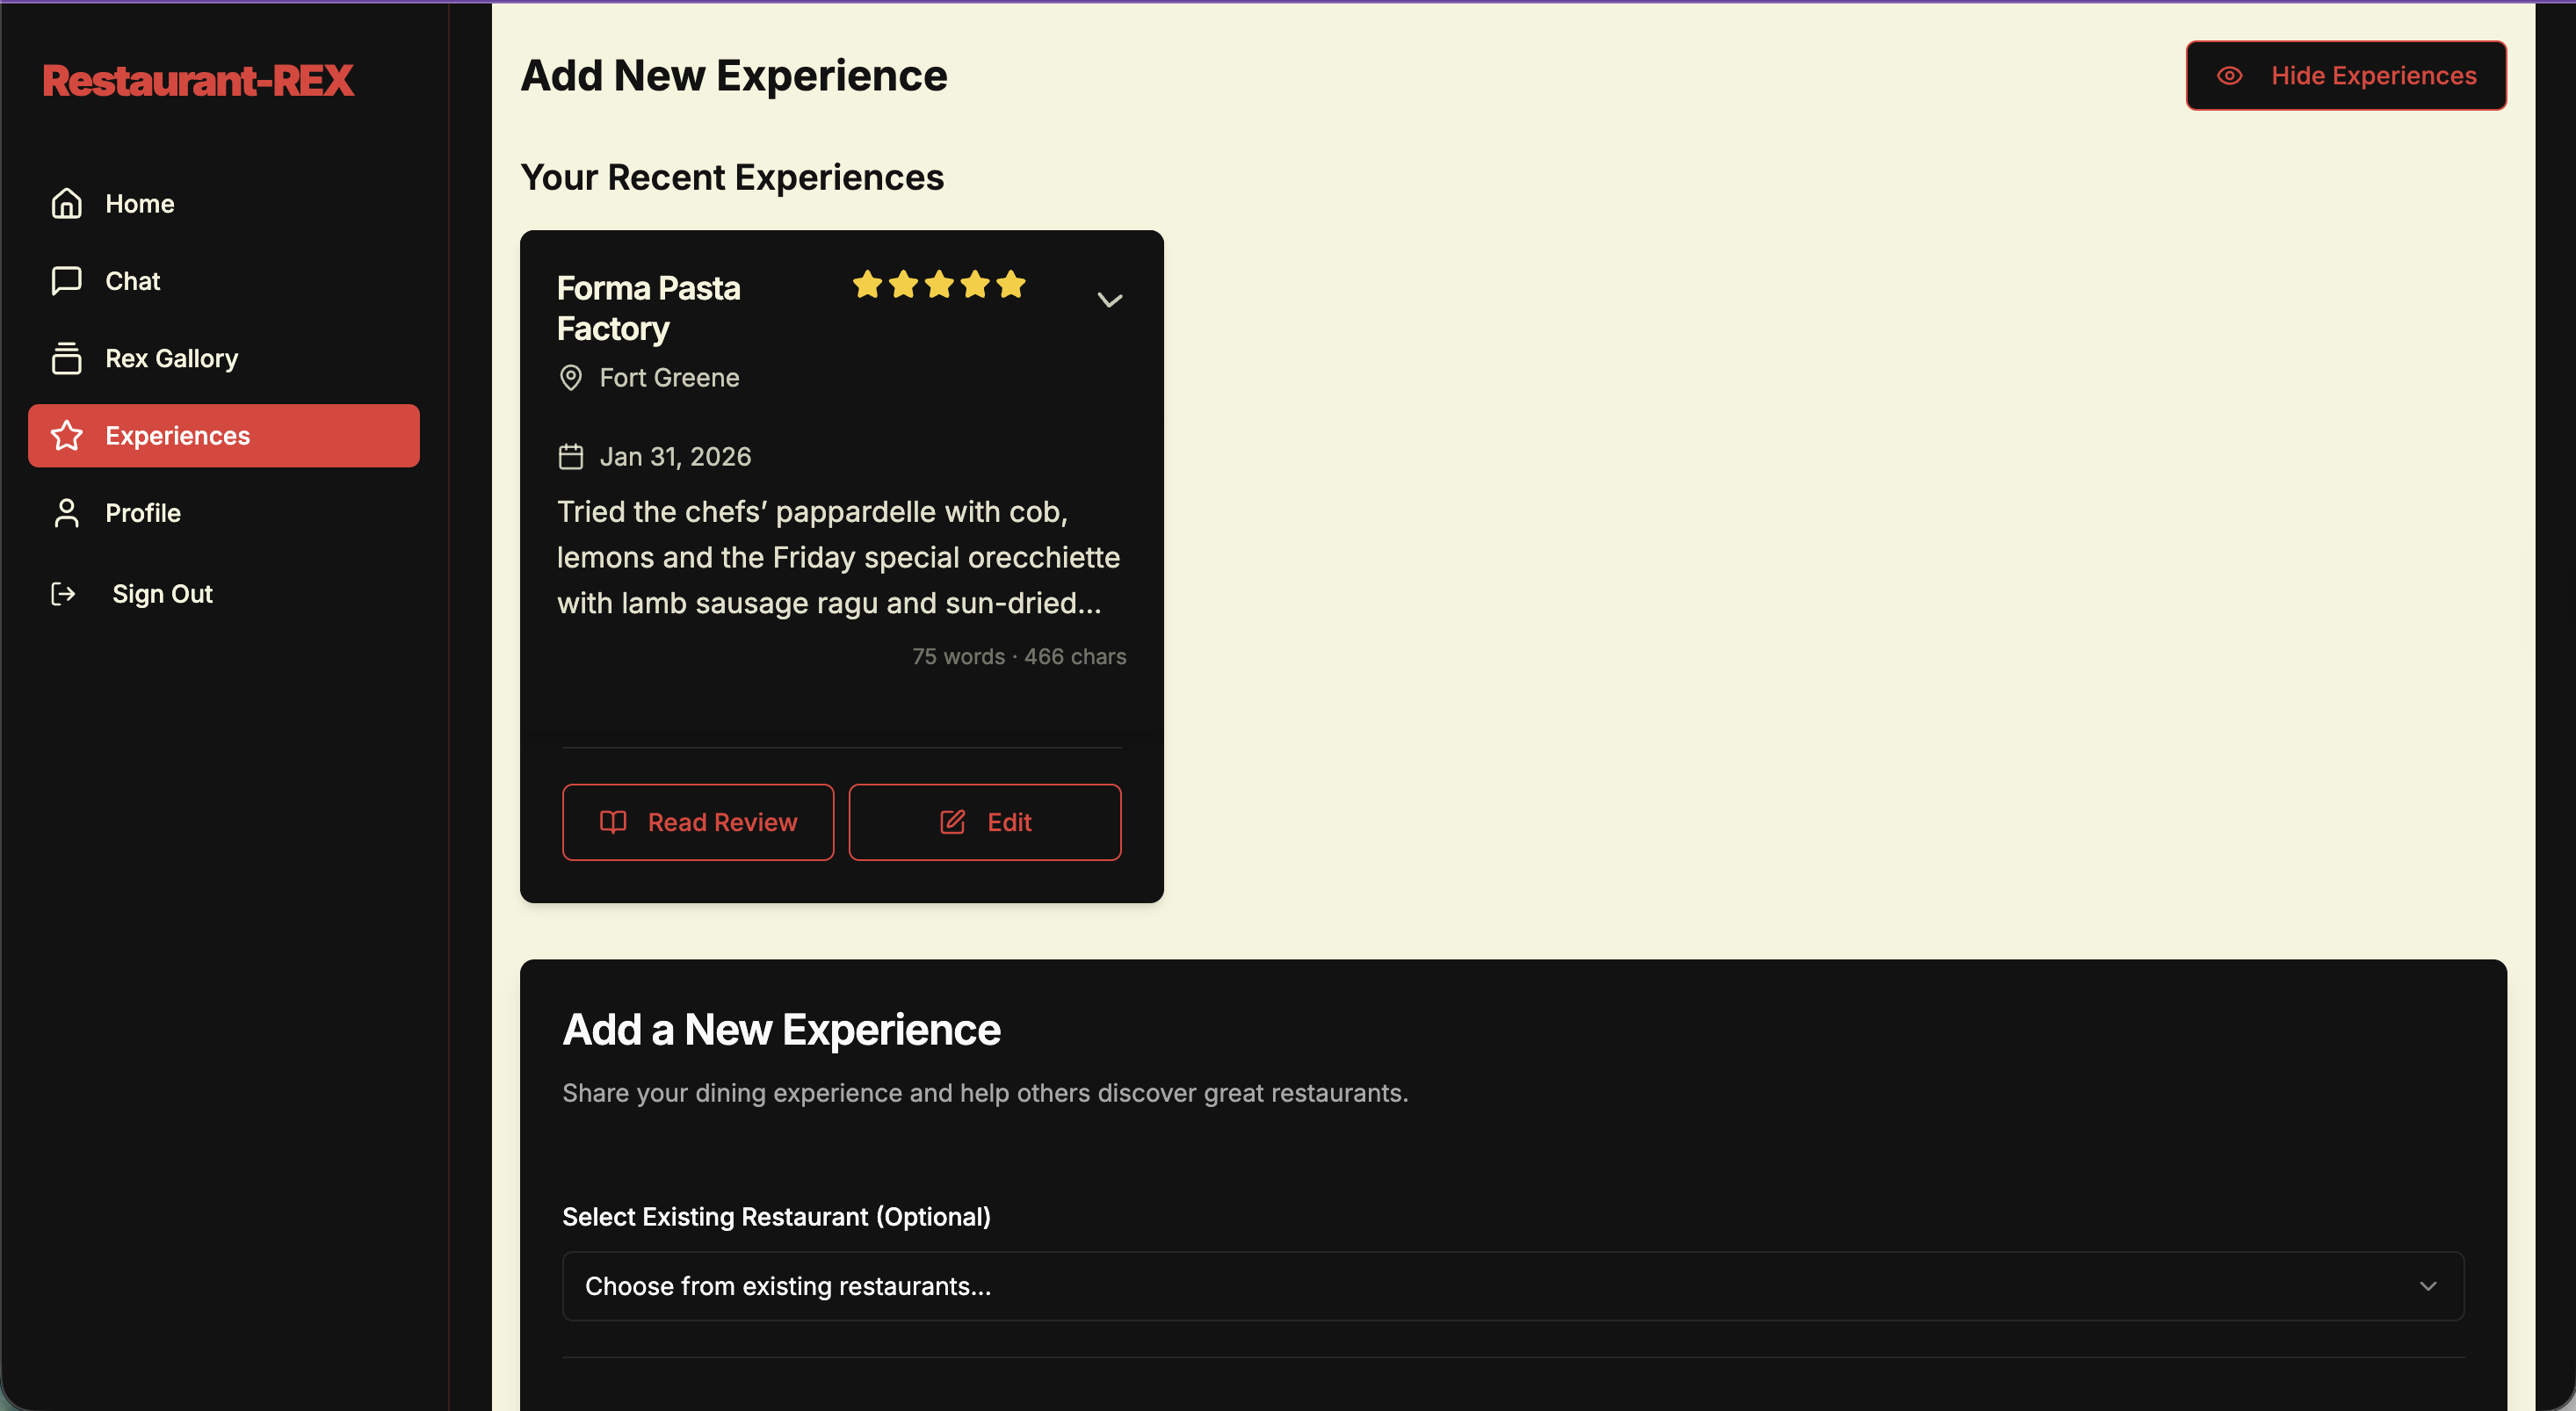Click the Read Review button
This screenshot has width=2576, height=1411.
(x=698, y=822)
